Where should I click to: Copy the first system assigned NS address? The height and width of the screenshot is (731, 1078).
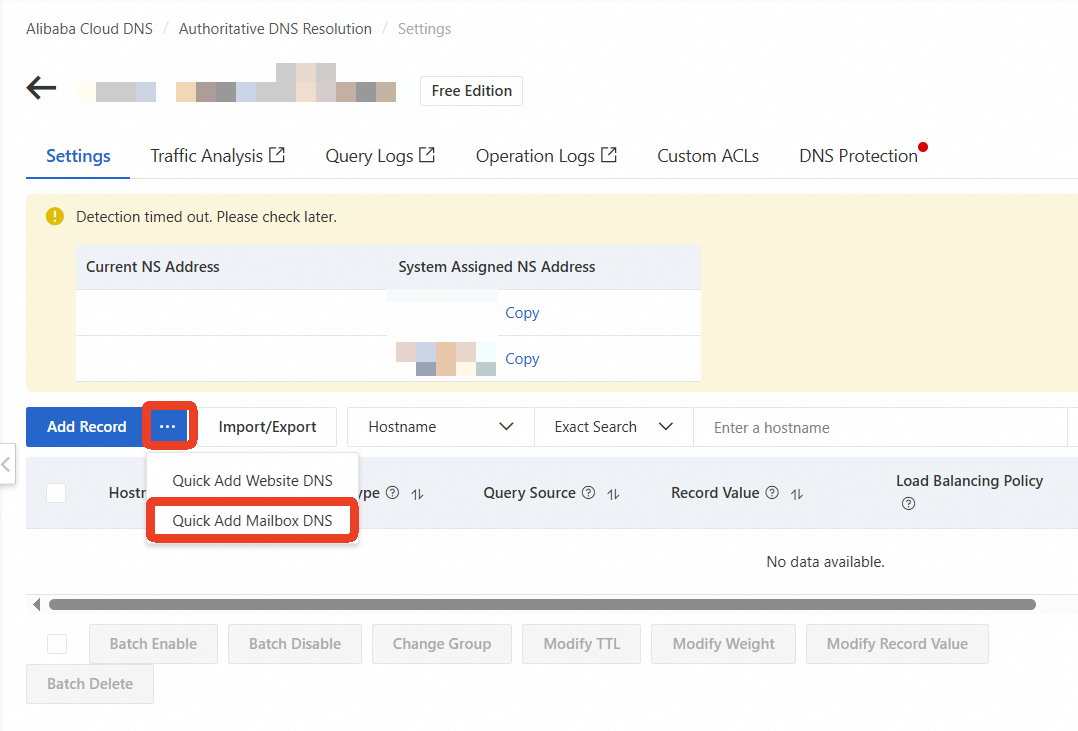click(x=522, y=313)
